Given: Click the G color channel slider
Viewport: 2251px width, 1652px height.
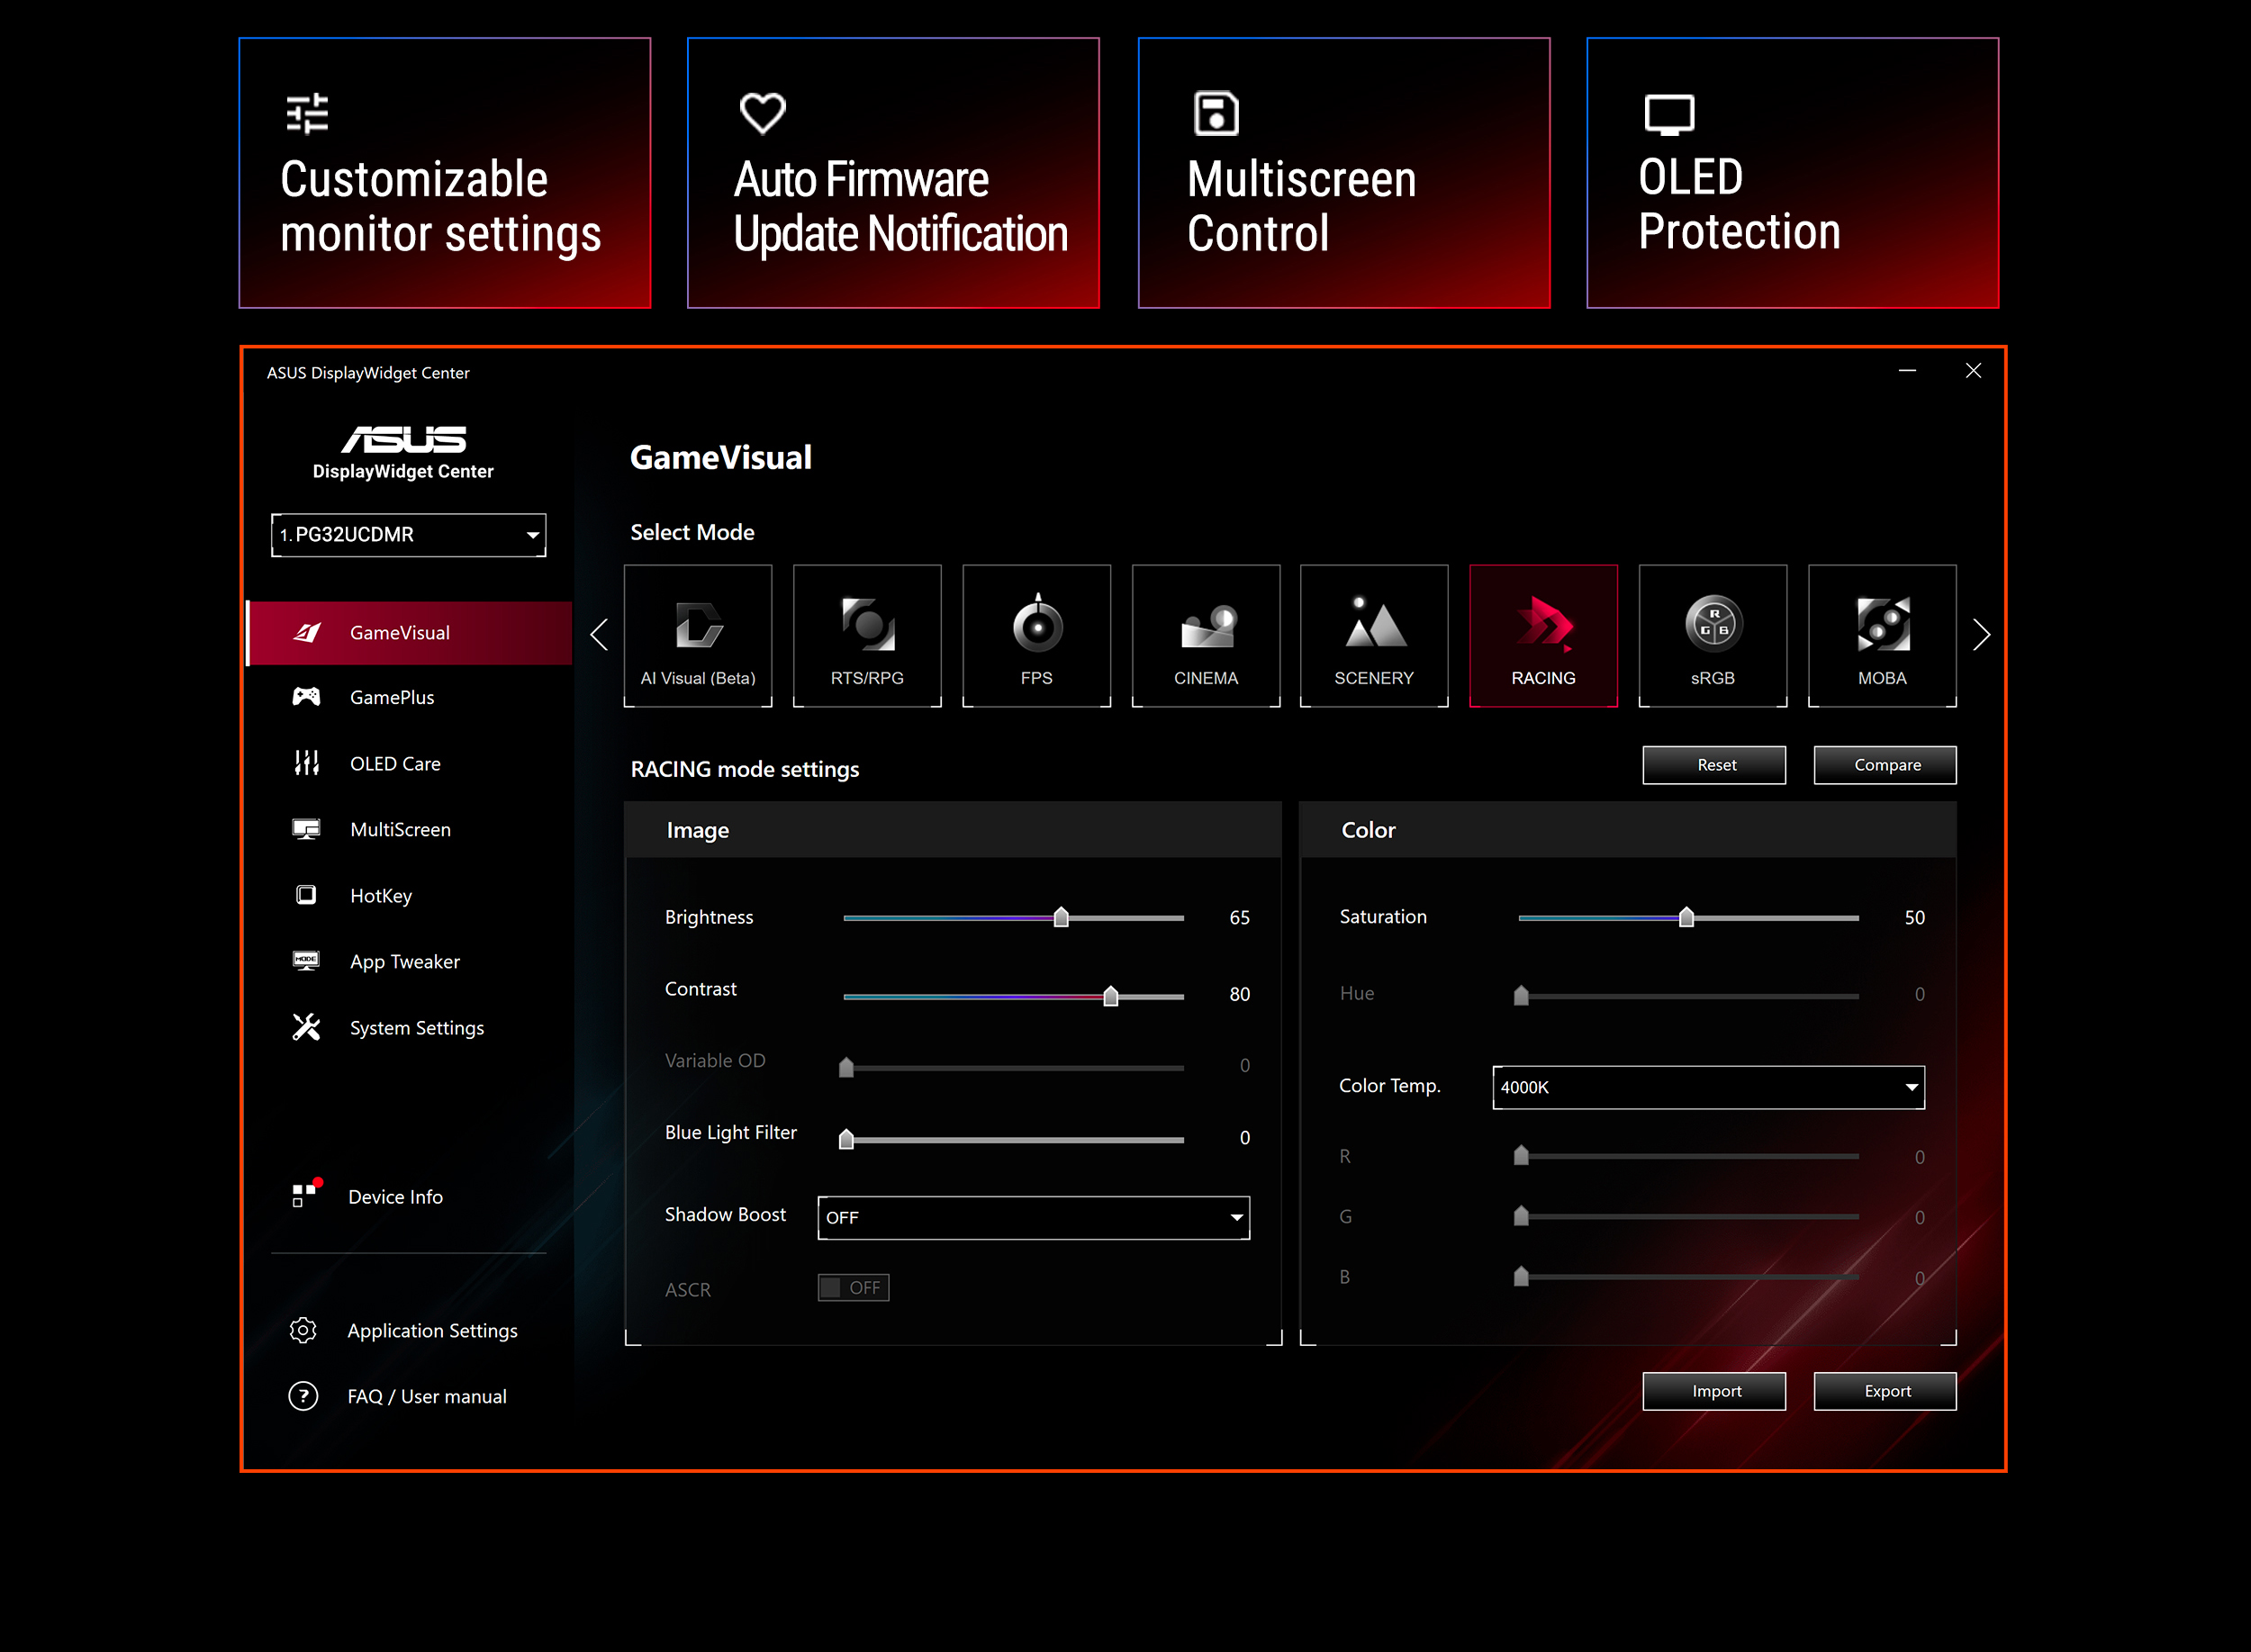Looking at the screenshot, I should [1688, 1216].
